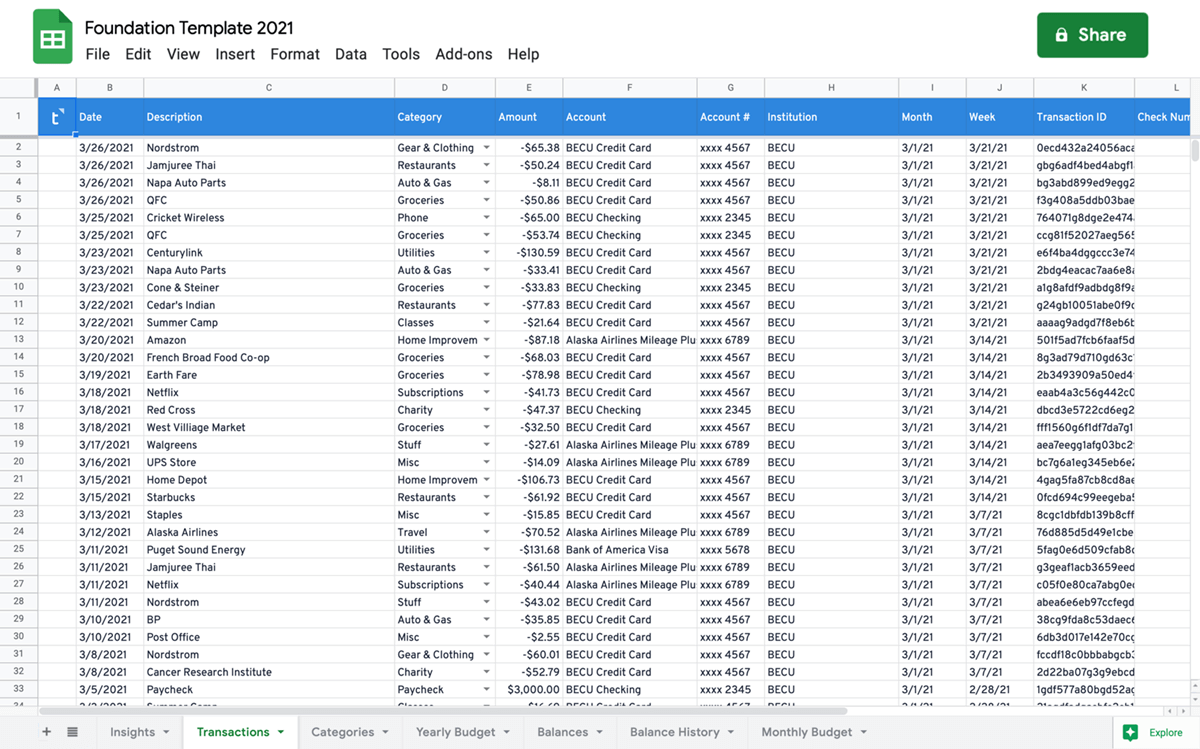Click the Share button
The height and width of the screenshot is (749, 1200).
[1092, 35]
